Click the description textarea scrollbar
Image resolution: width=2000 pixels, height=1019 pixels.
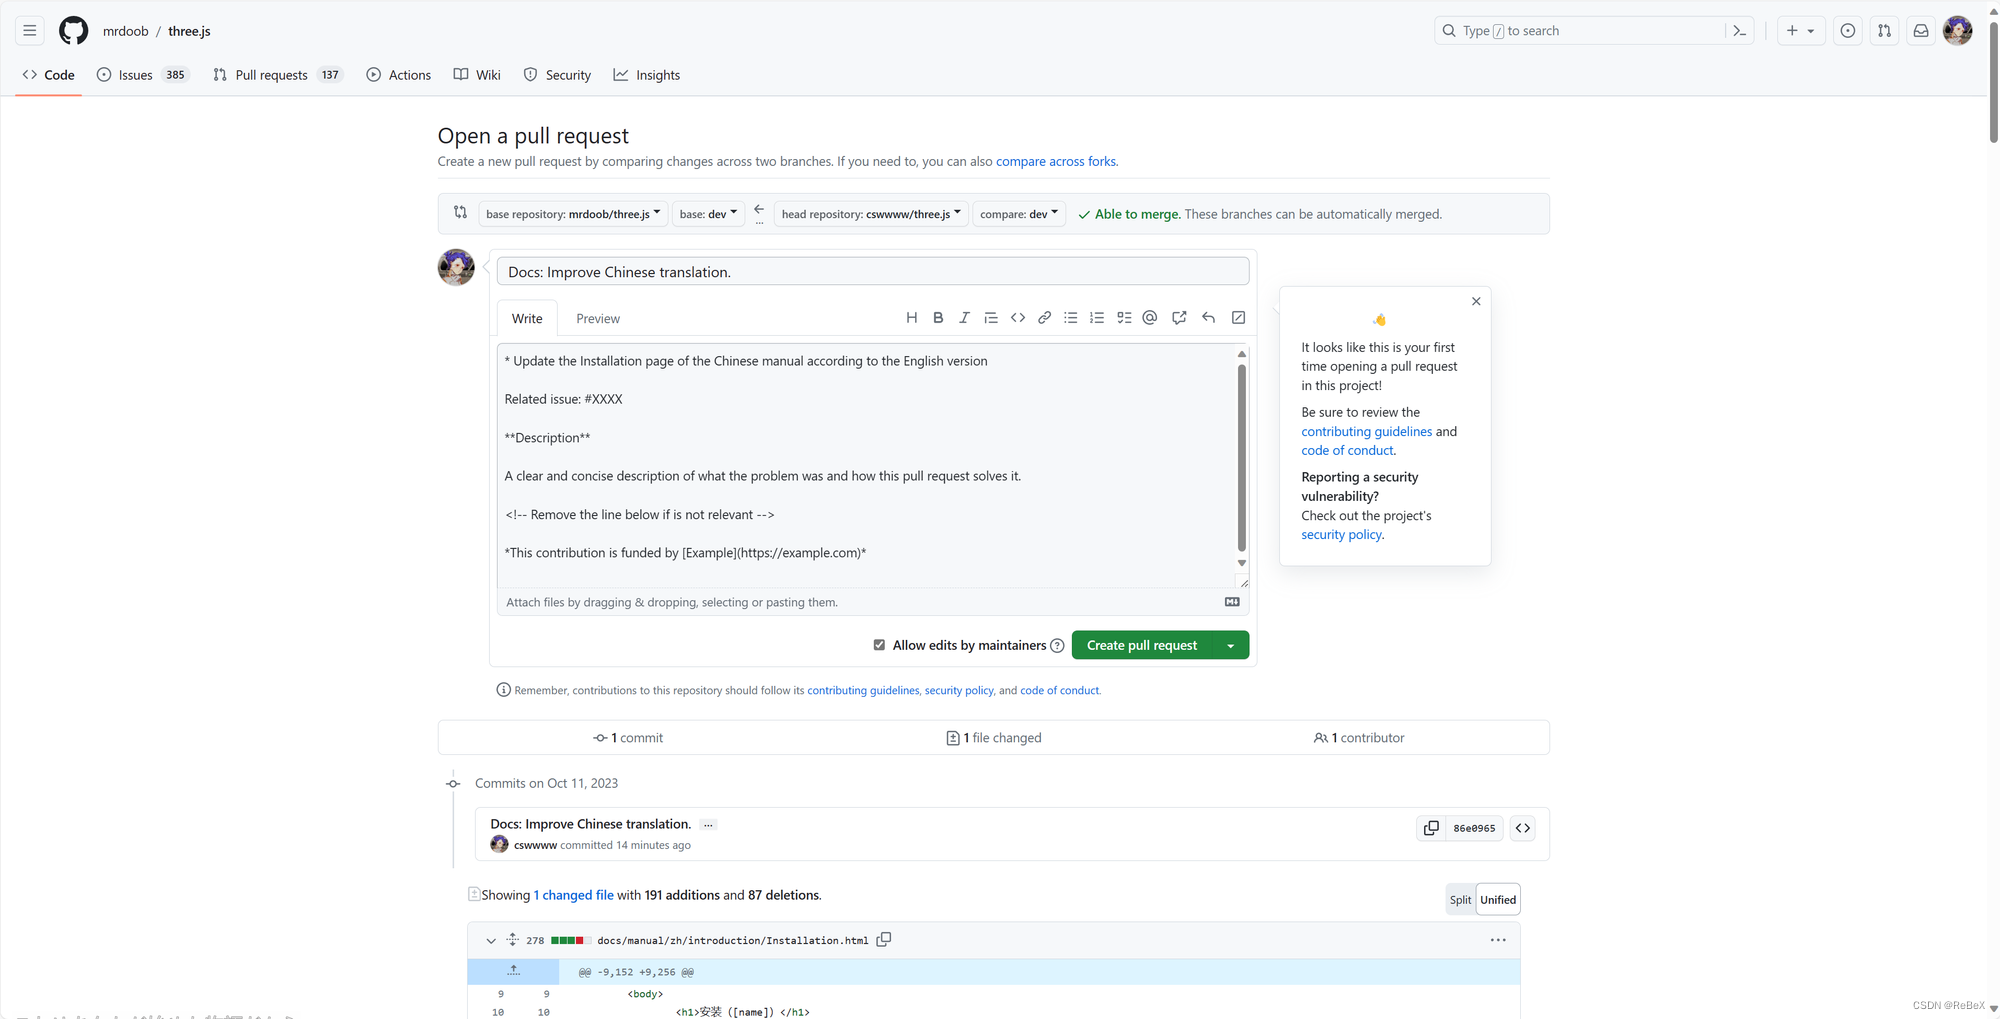click(x=1241, y=458)
